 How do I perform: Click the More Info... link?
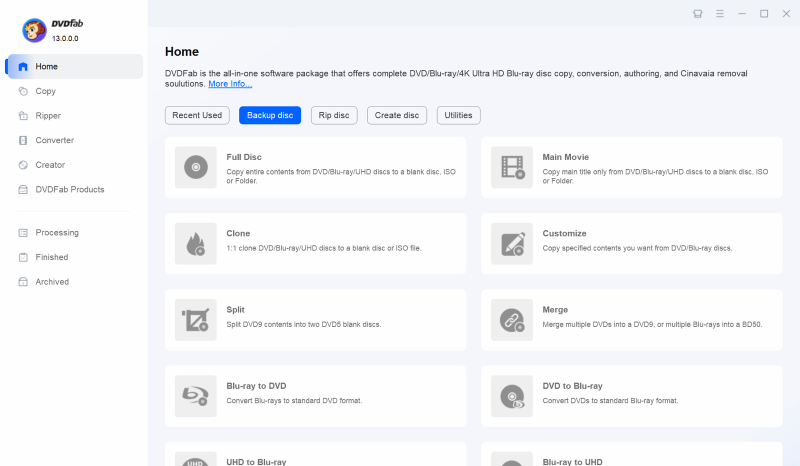pos(230,84)
